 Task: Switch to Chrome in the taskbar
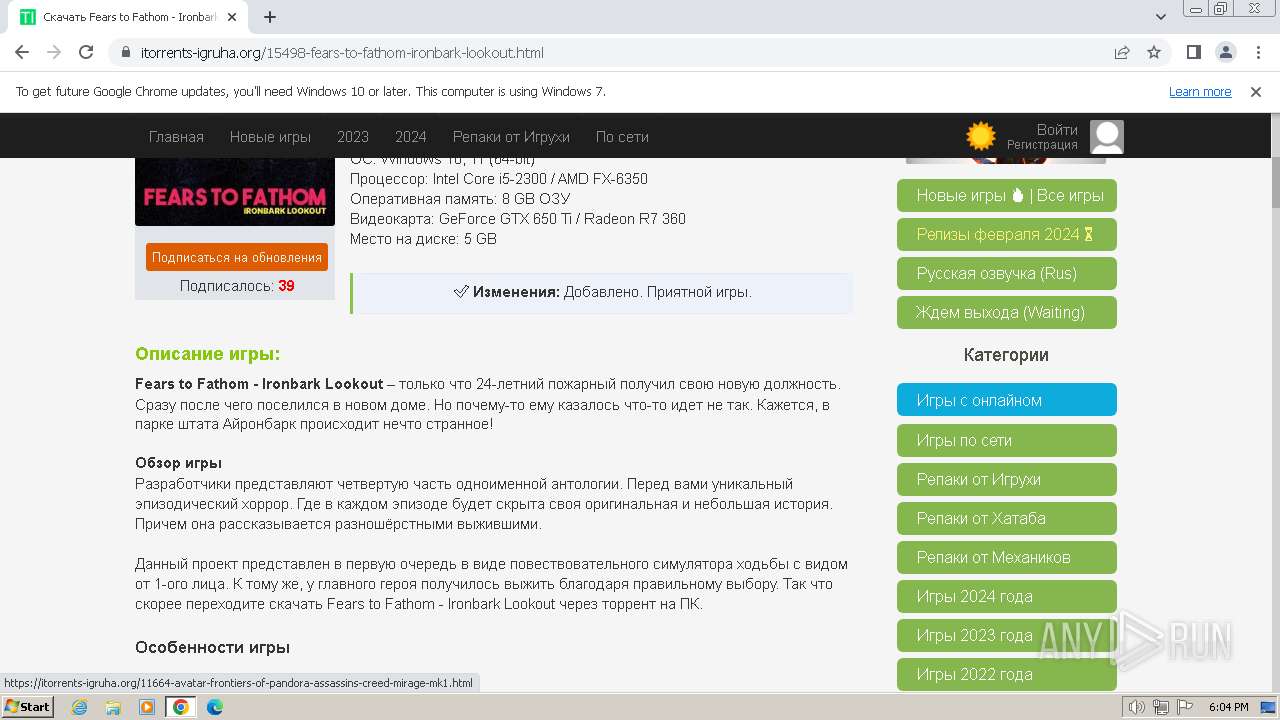click(181, 707)
